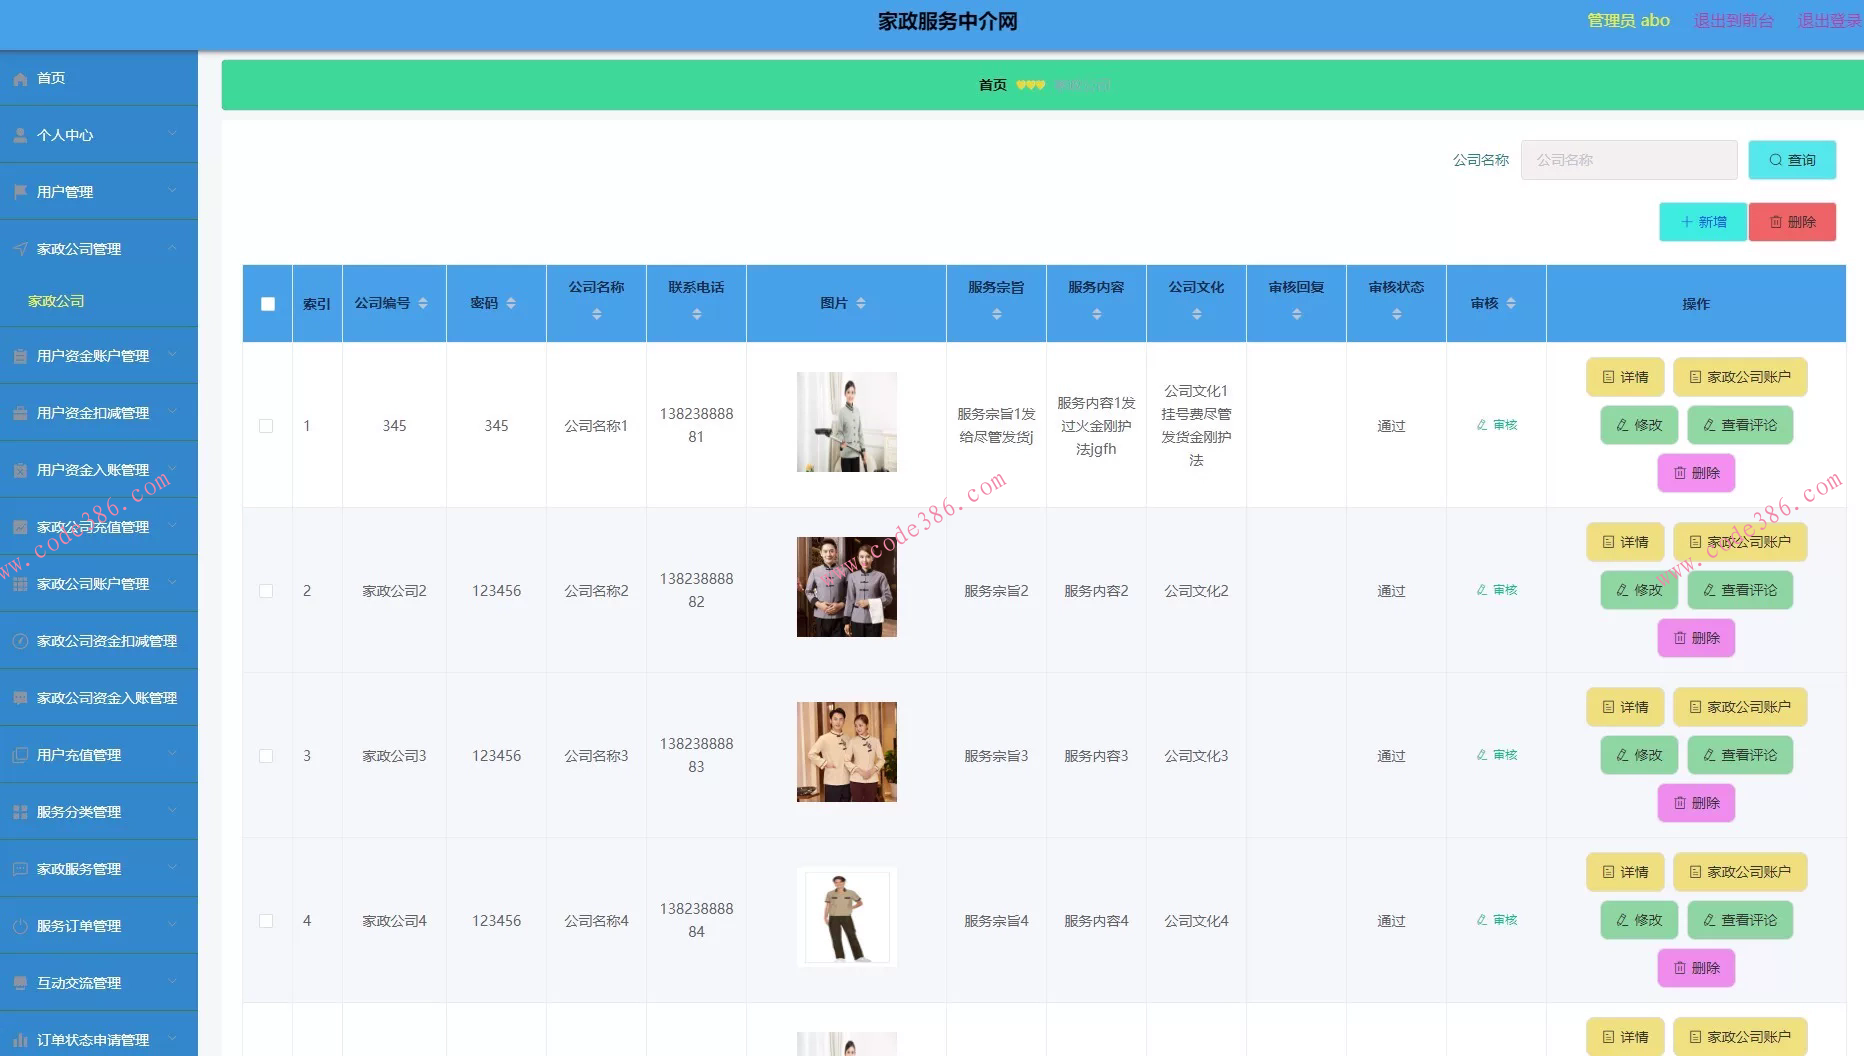The height and width of the screenshot is (1056, 1864).
Task: Open 详情 for 公司名称1
Action: (x=1625, y=377)
